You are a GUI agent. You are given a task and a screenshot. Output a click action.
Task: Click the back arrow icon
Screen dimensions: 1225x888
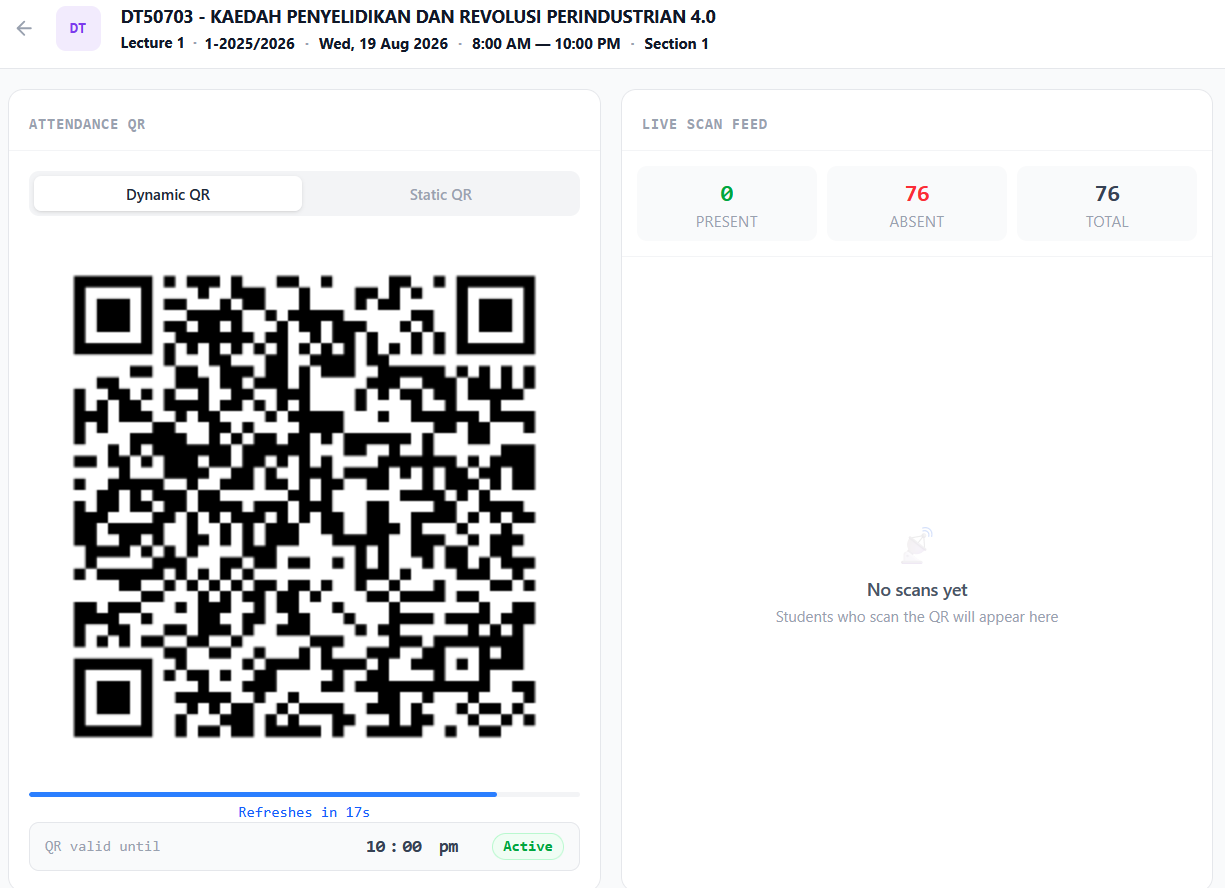coord(24,28)
